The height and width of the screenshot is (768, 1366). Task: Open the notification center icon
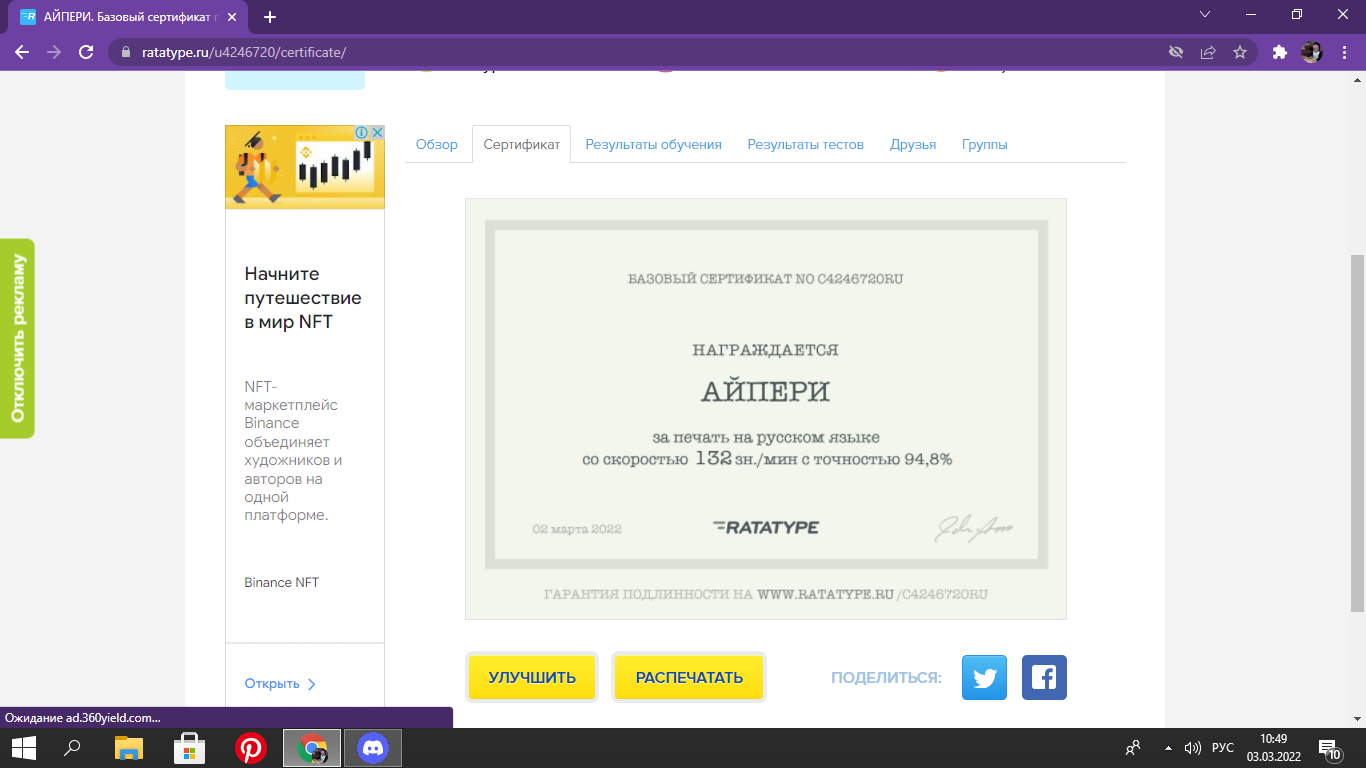pyautogui.click(x=1330, y=749)
